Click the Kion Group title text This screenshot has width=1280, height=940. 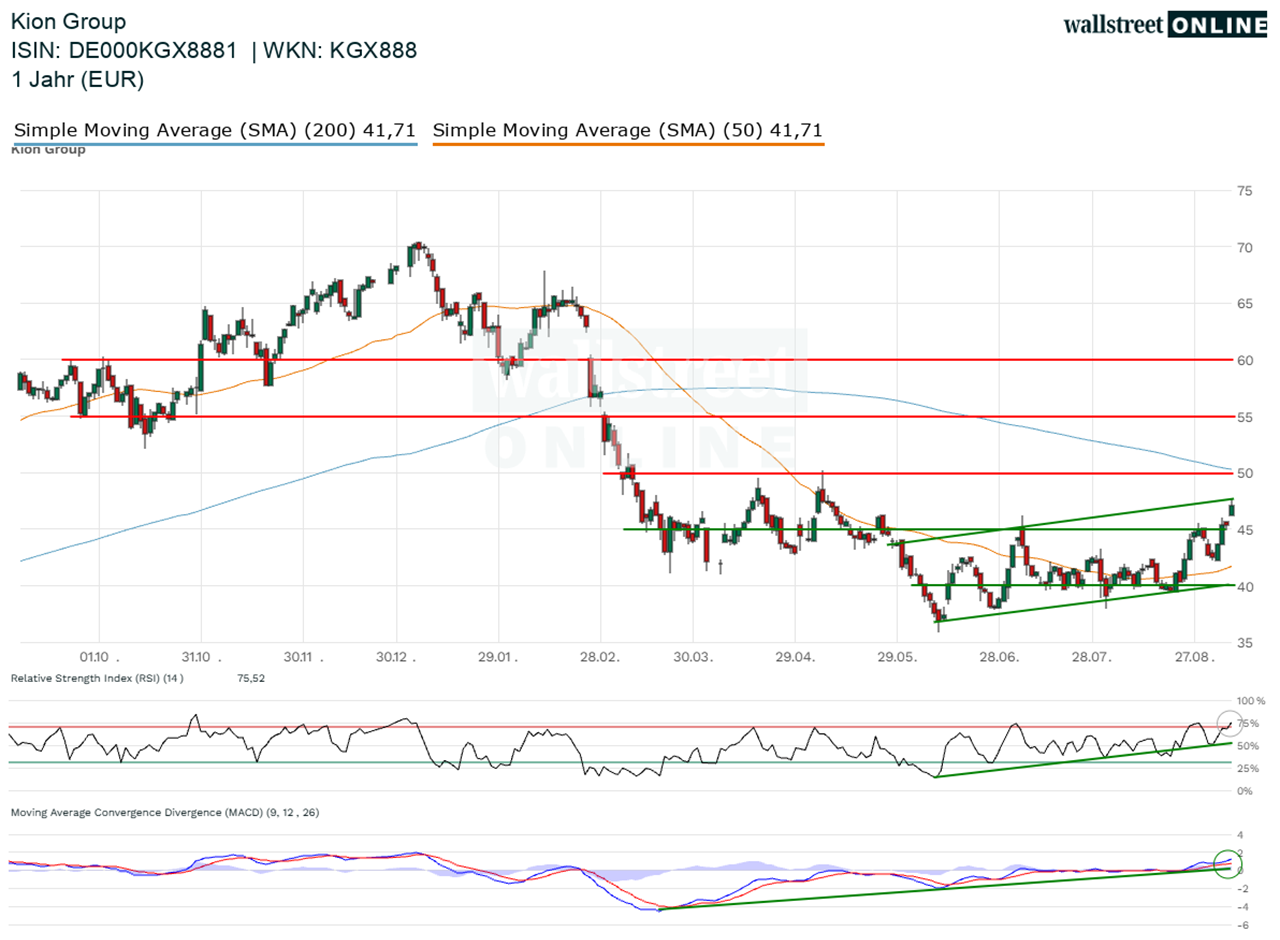click(69, 21)
